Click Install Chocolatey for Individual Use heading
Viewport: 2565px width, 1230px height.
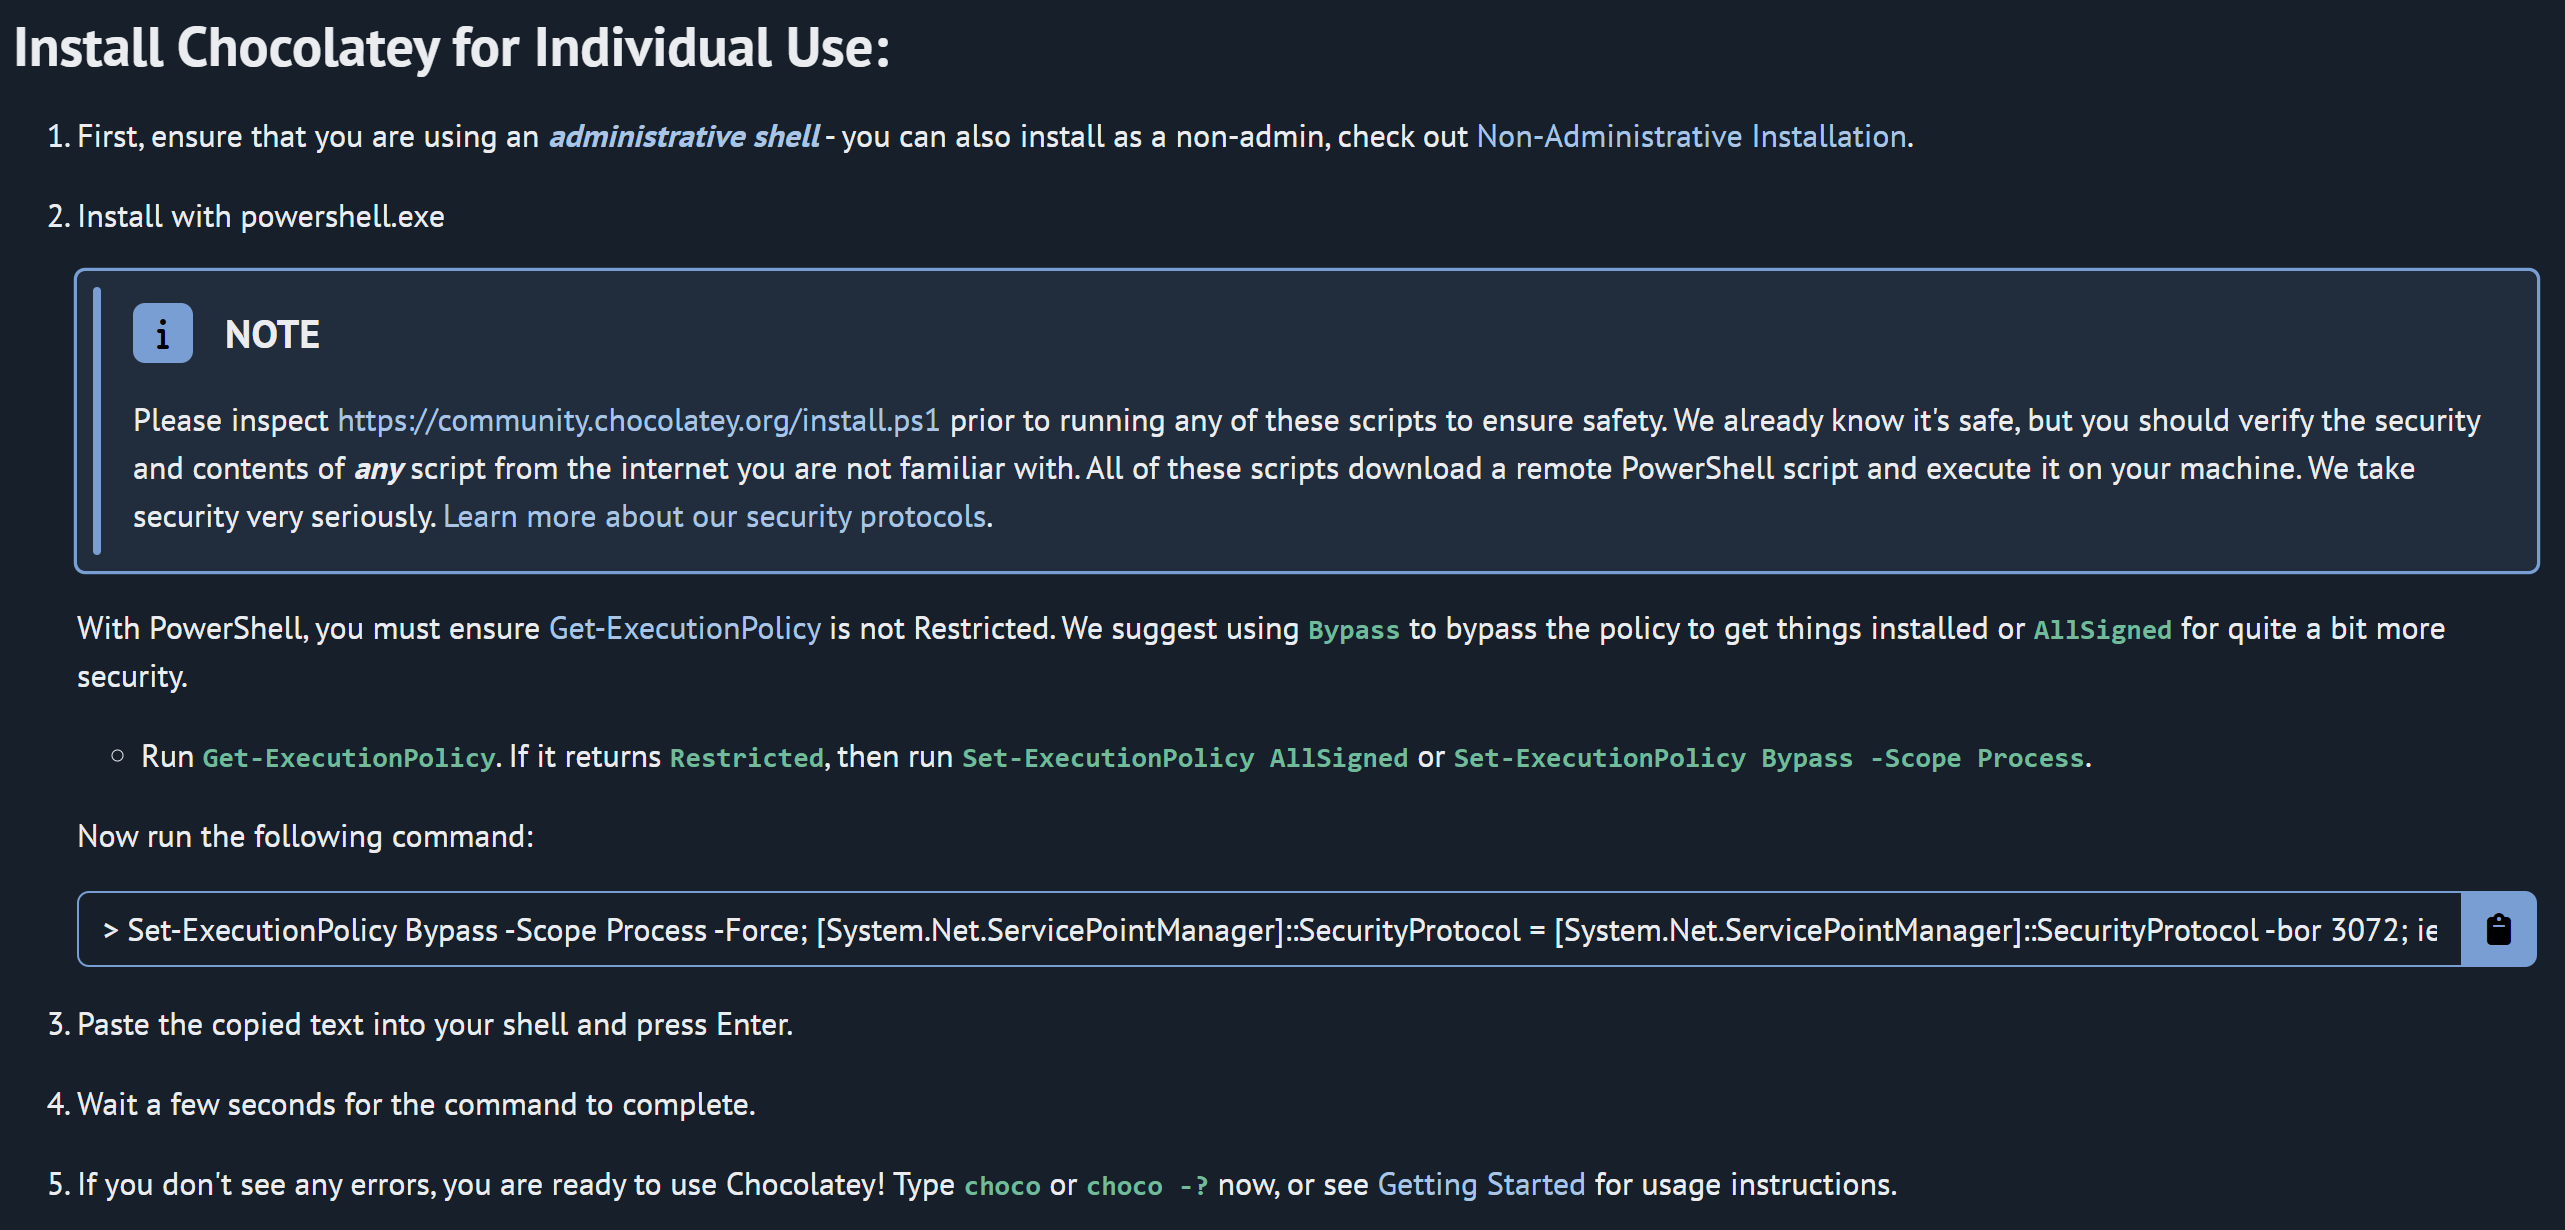coord(451,48)
